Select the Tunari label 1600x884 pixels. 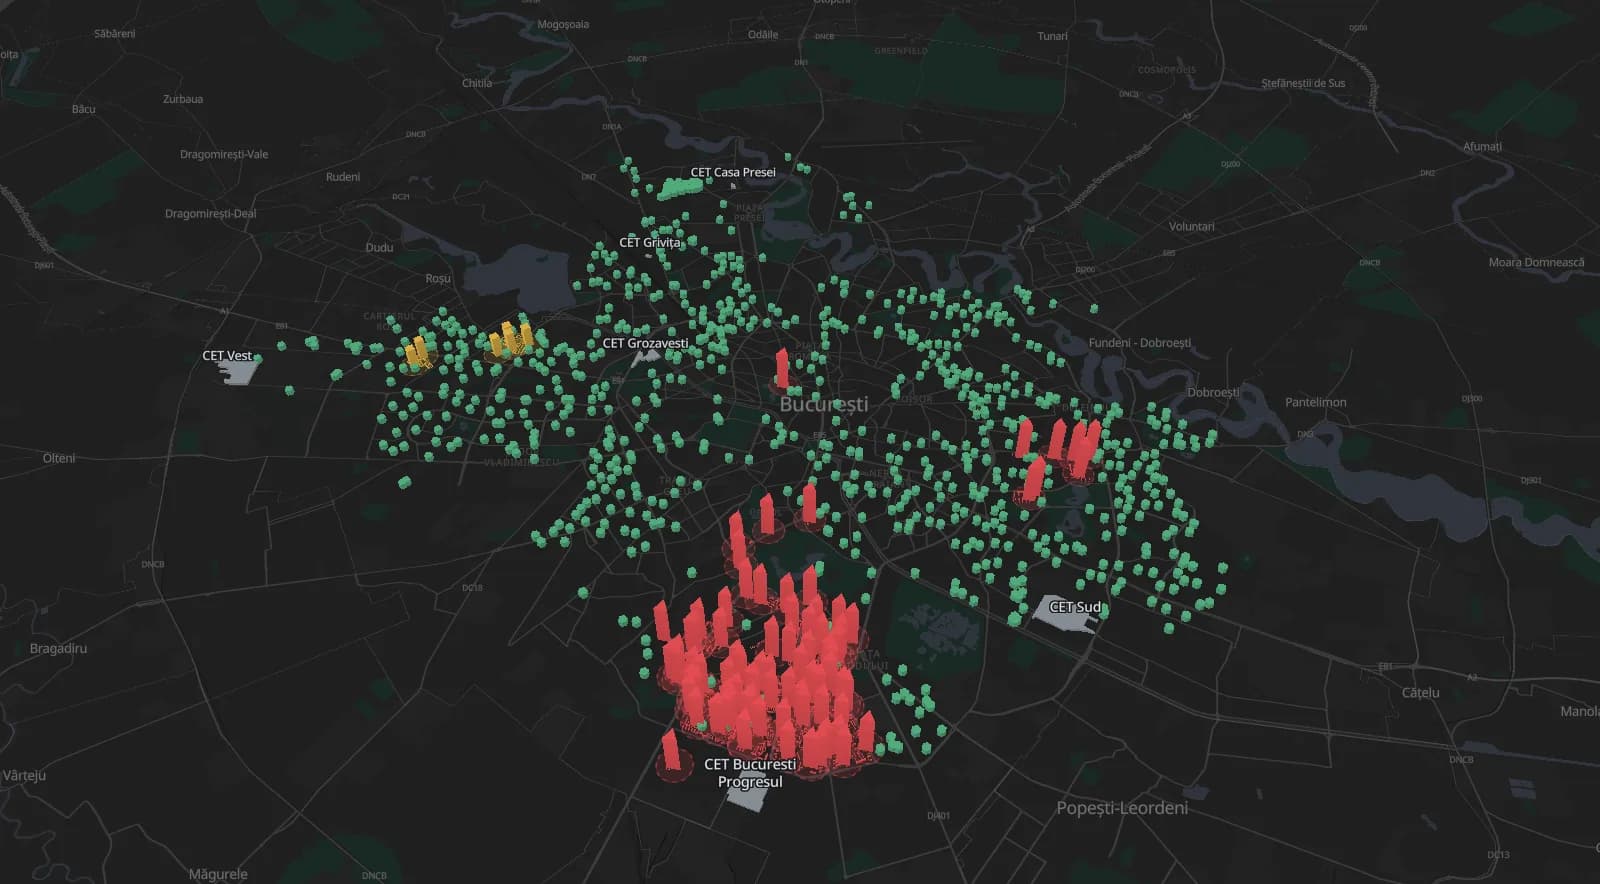1052,36
